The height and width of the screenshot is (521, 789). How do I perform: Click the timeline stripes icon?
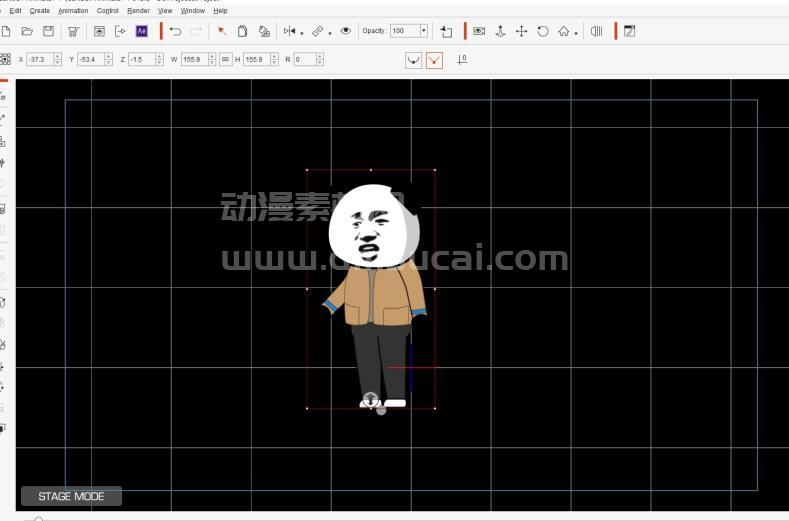point(597,31)
